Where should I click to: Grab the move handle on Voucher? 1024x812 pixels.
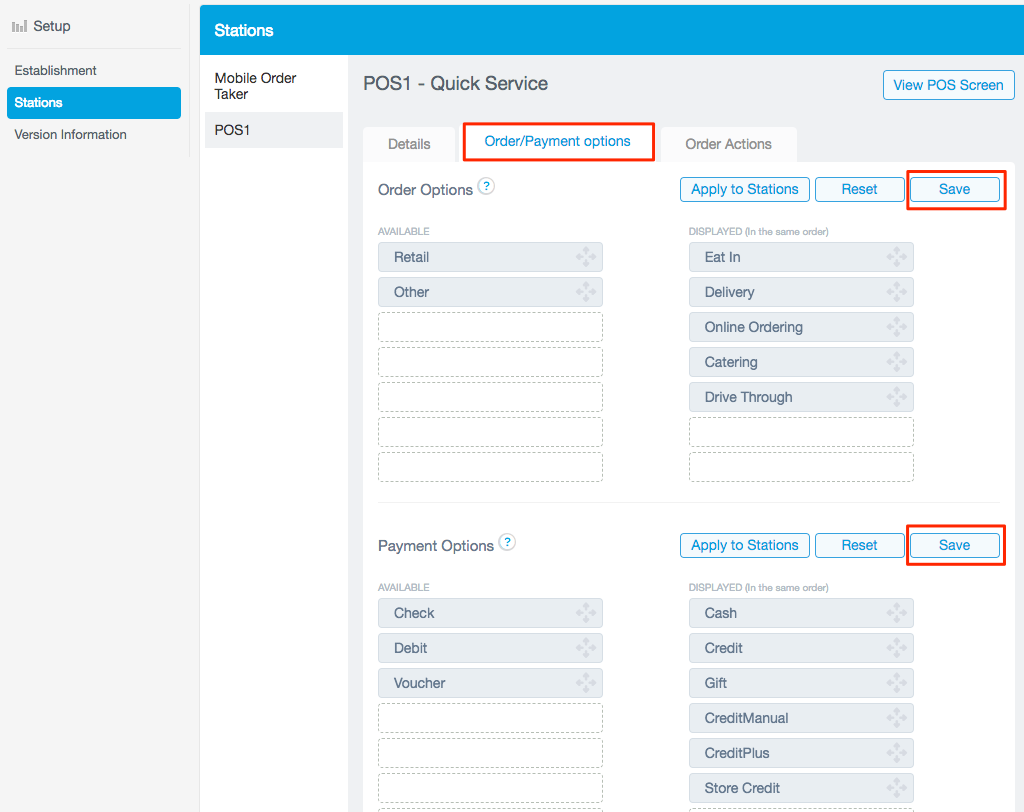point(585,683)
